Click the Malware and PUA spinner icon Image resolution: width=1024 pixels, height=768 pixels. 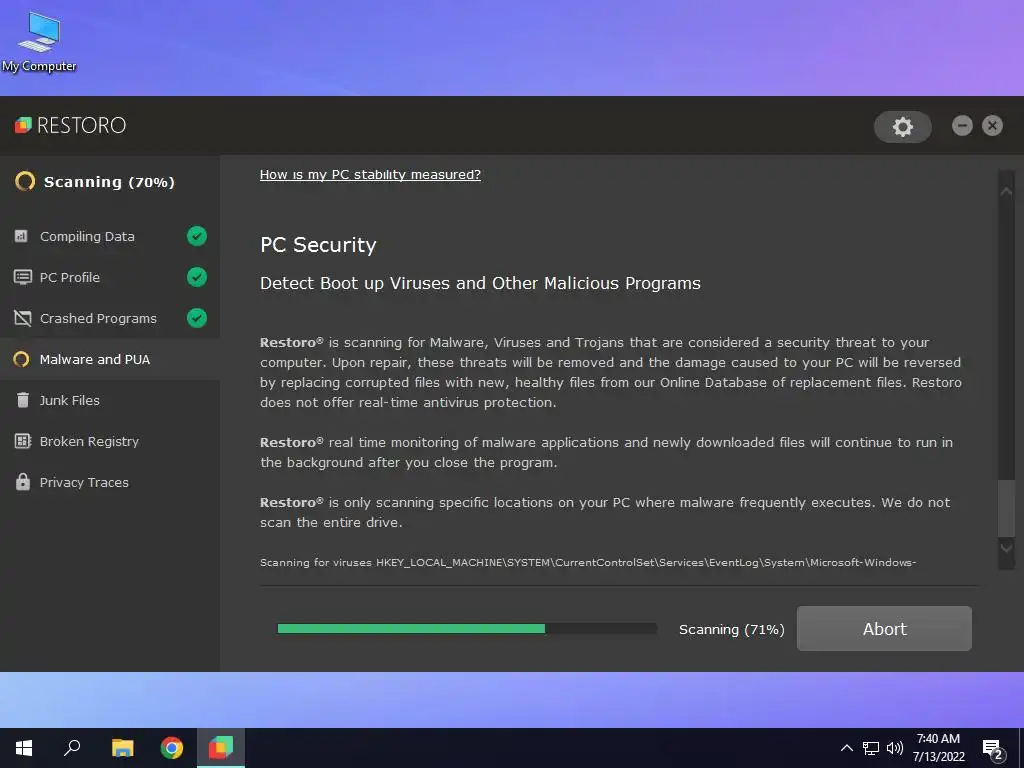22,359
